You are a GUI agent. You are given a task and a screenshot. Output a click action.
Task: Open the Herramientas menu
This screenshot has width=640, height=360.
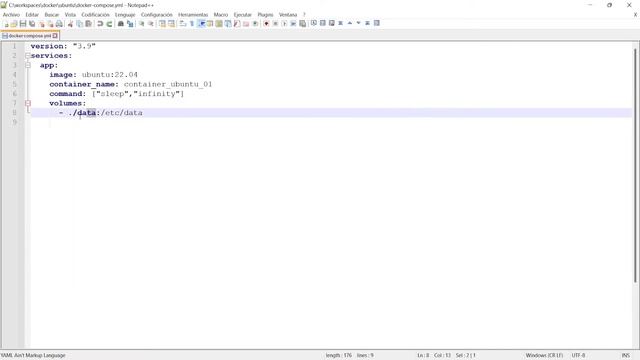click(193, 15)
